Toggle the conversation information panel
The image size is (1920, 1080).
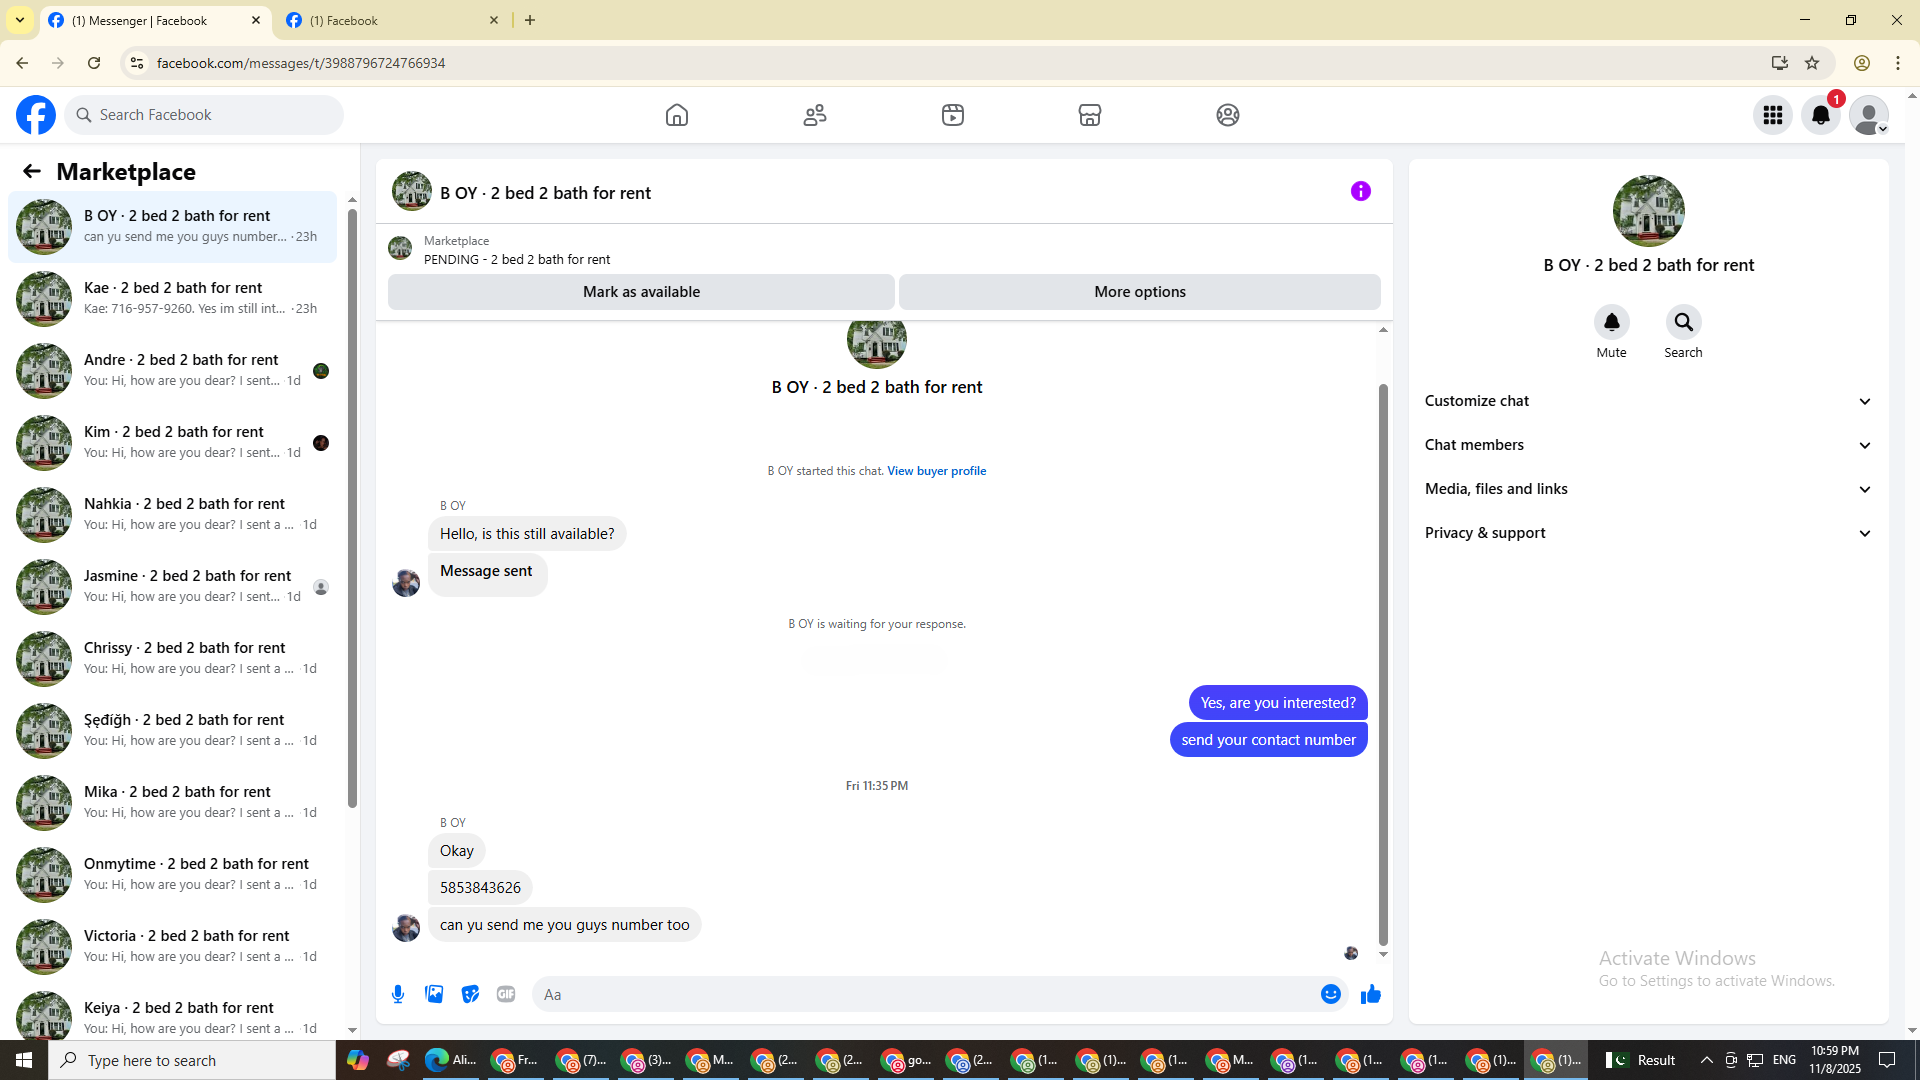tap(1360, 191)
